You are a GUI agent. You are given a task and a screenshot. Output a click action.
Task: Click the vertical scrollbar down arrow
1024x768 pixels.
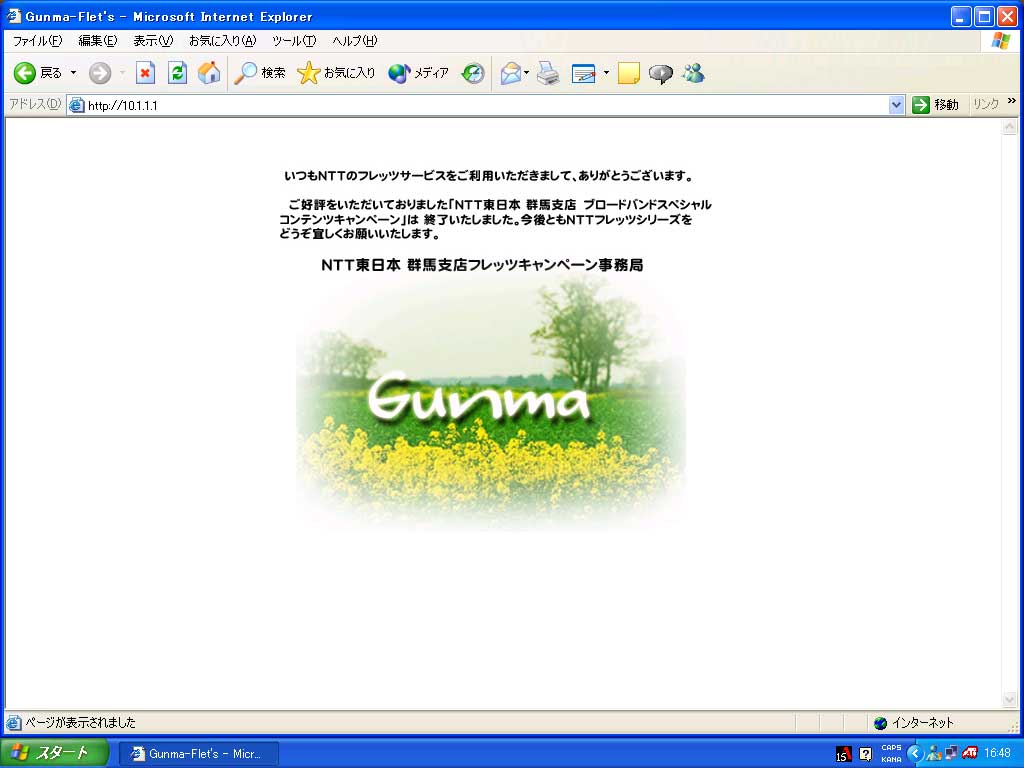1010,700
